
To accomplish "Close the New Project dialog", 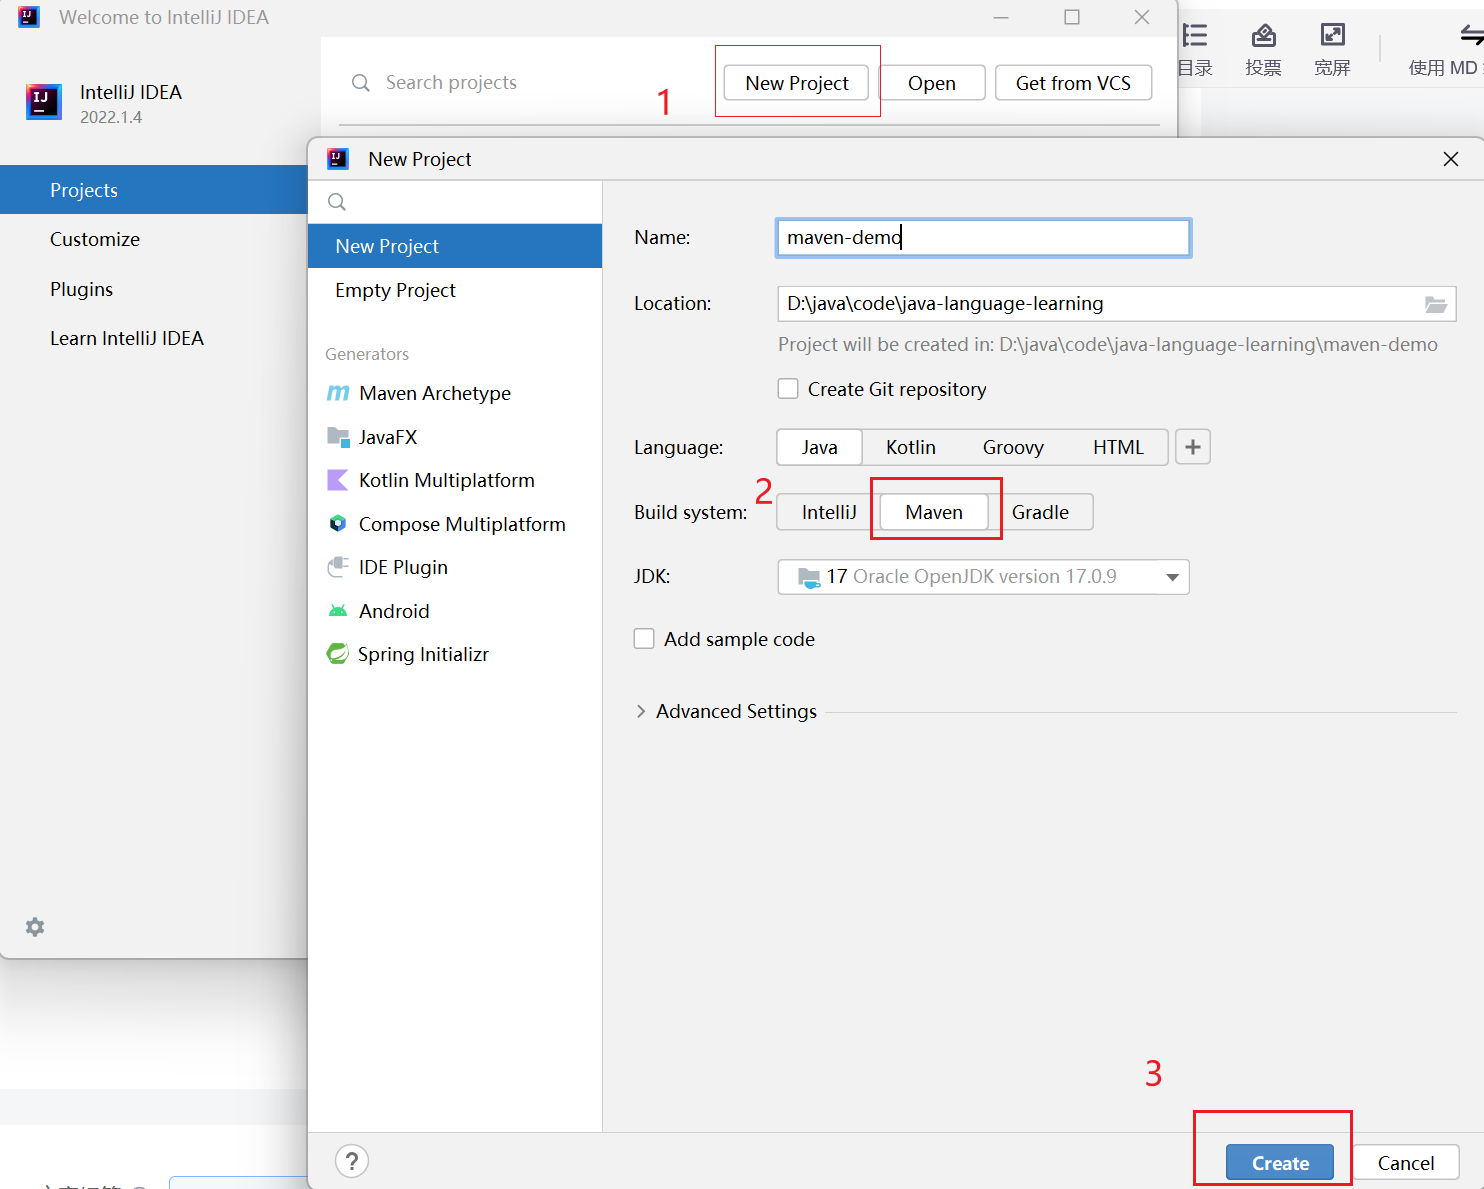I will click(1451, 159).
